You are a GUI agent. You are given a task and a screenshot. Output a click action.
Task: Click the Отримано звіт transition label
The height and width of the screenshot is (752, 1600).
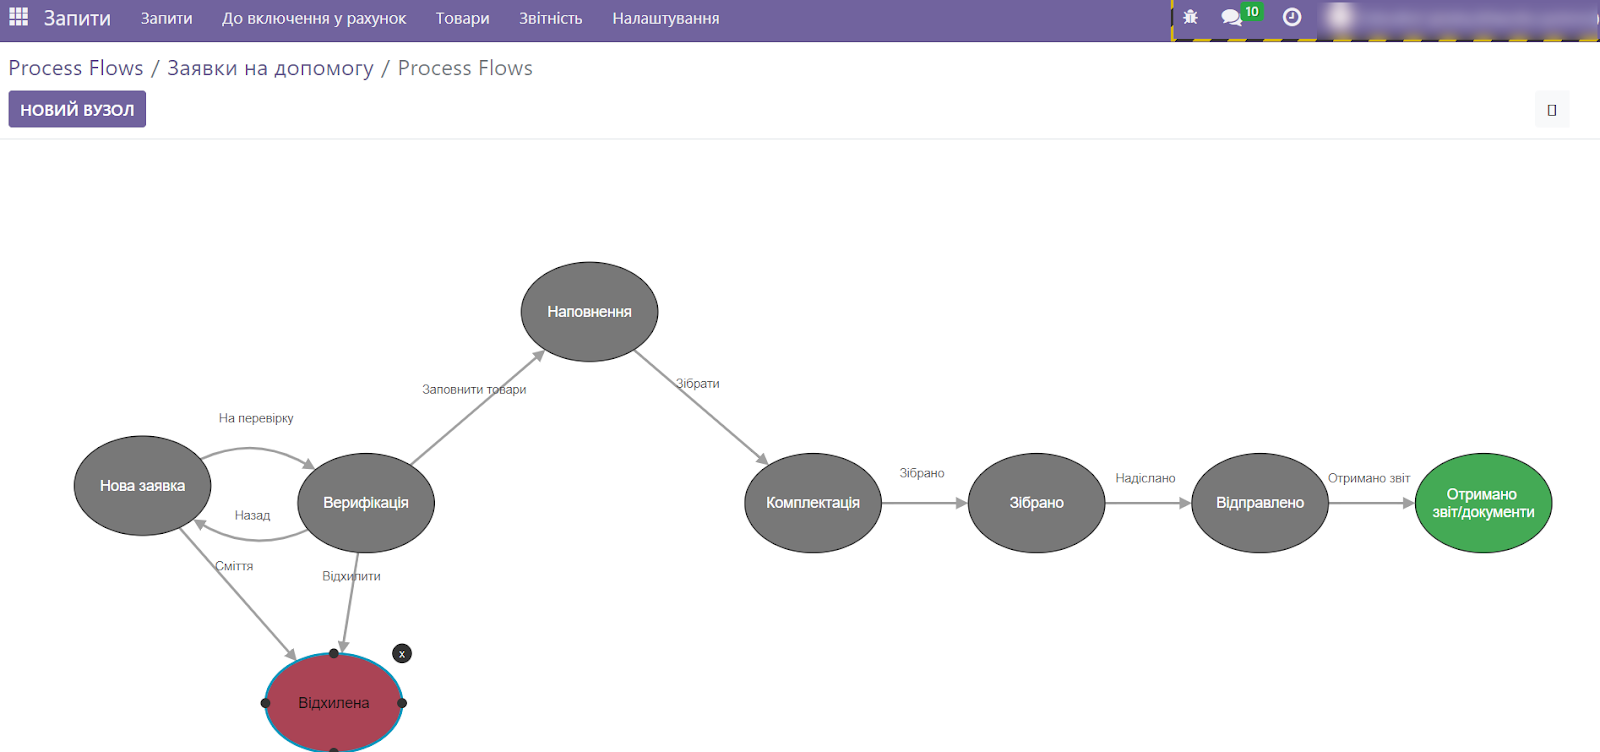click(x=1369, y=478)
